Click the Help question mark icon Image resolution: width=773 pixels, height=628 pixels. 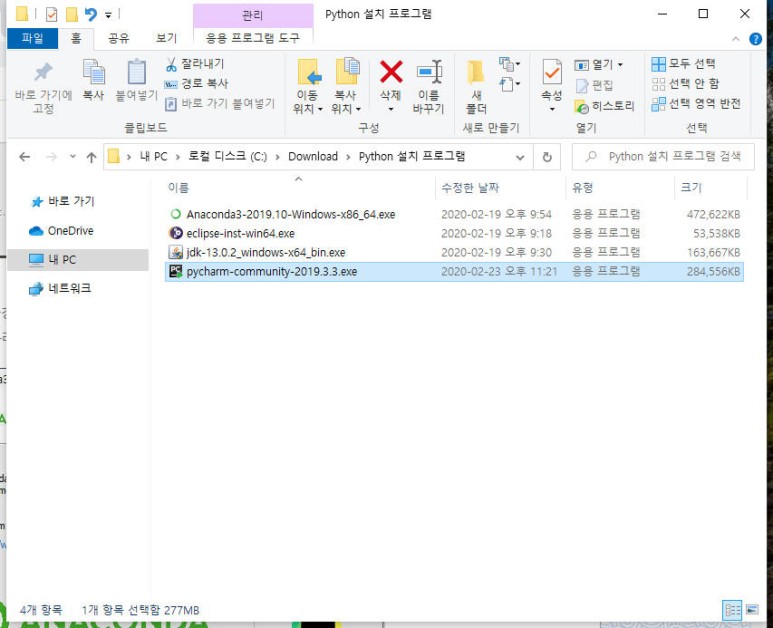point(755,39)
